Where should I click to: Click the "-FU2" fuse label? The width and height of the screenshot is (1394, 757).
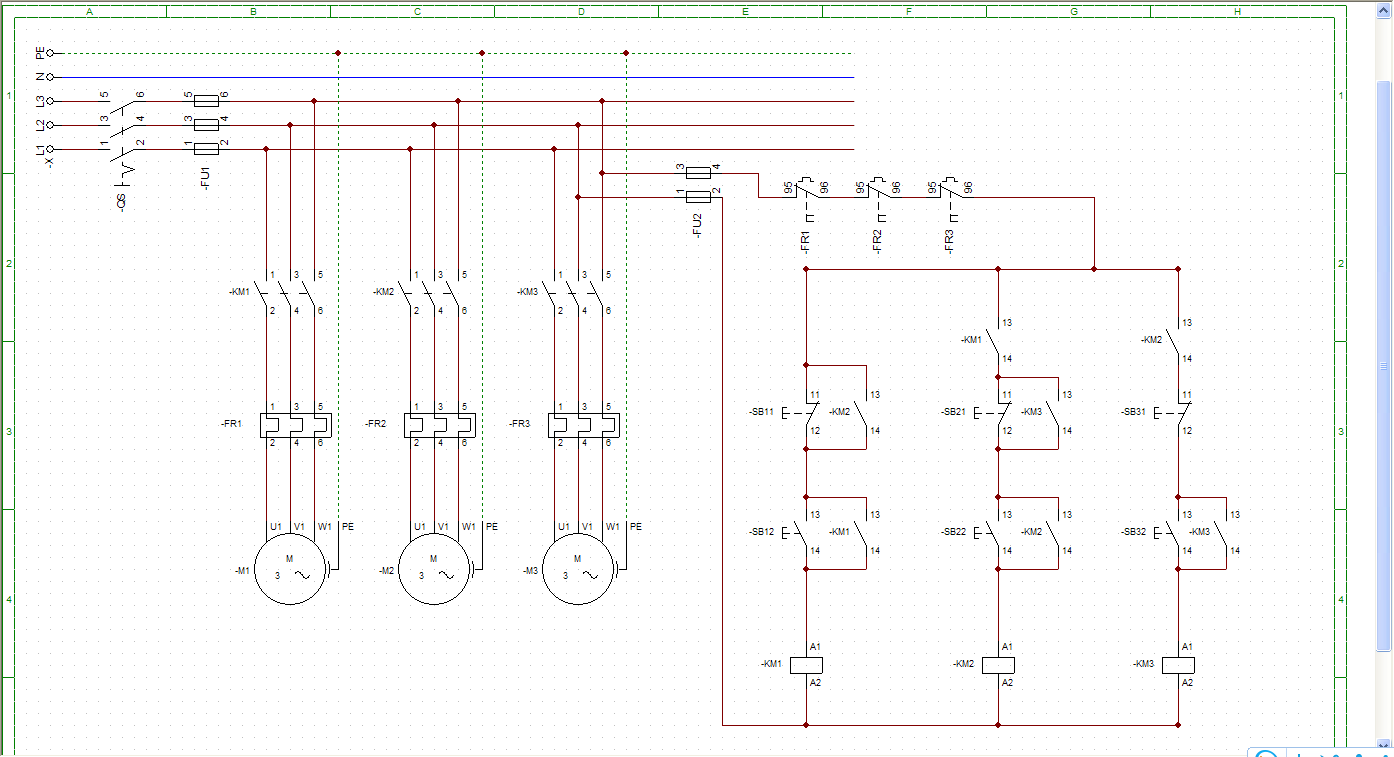[x=698, y=225]
